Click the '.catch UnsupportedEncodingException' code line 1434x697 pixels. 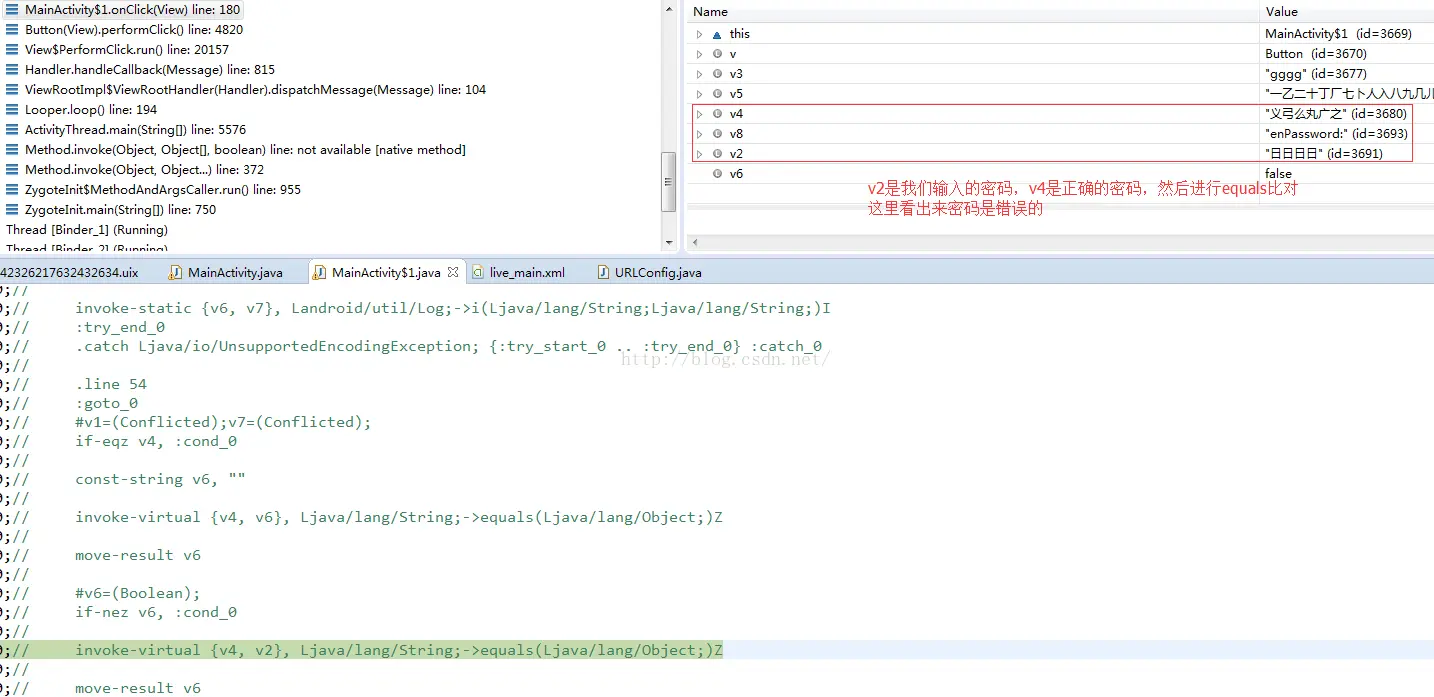click(x=448, y=346)
